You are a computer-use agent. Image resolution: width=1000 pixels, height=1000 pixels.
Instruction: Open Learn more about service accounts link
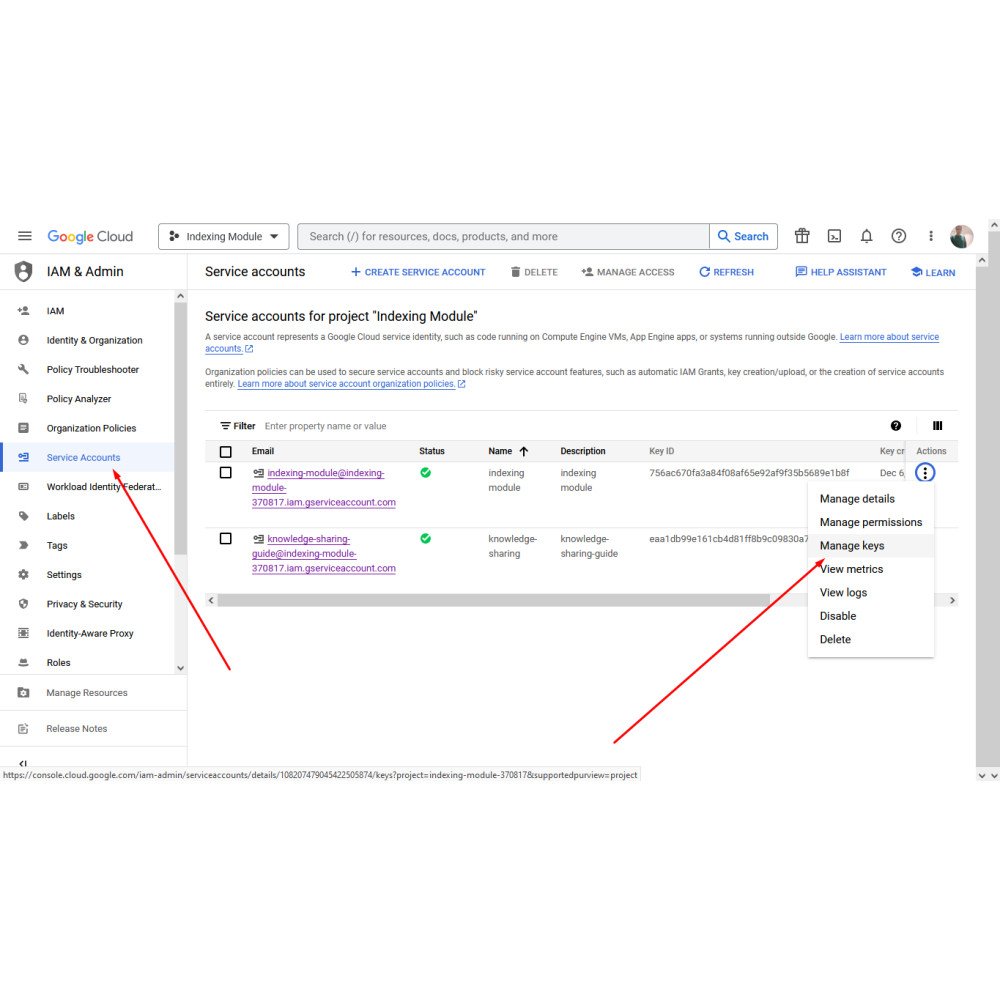point(889,337)
